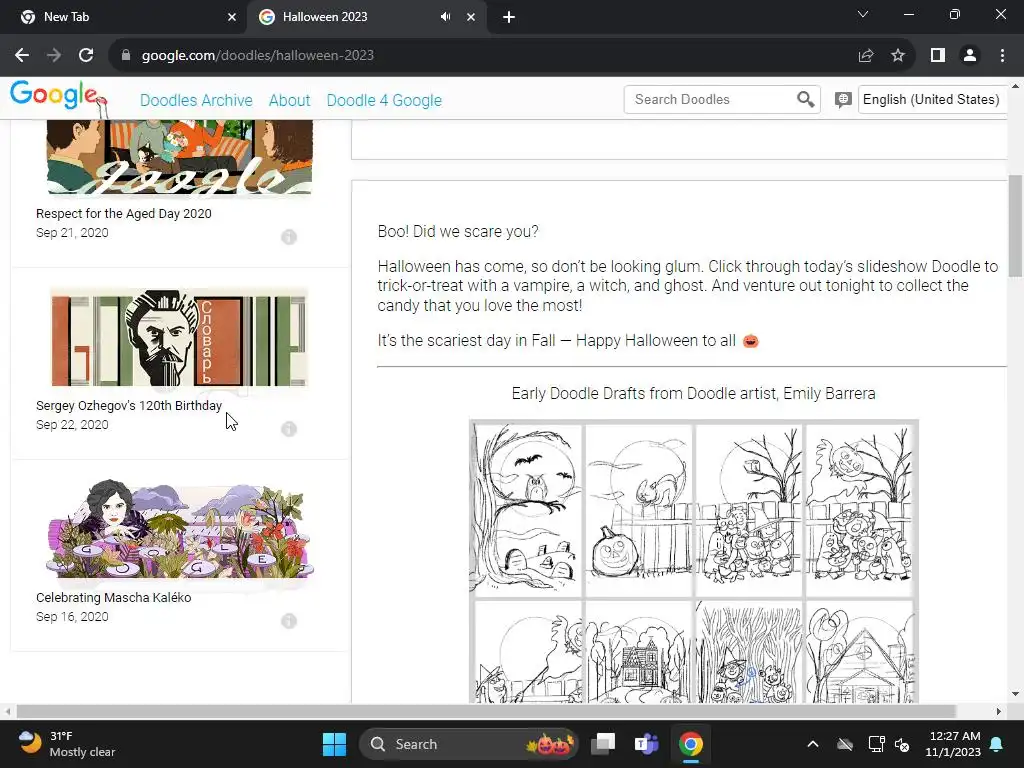This screenshot has height=768, width=1024.
Task: Bookmark this page with the star
Action: pos(898,56)
